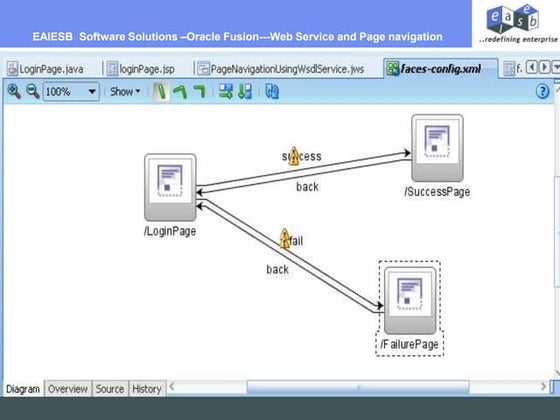Click the horizontal scrollbar thumb

click(358, 387)
